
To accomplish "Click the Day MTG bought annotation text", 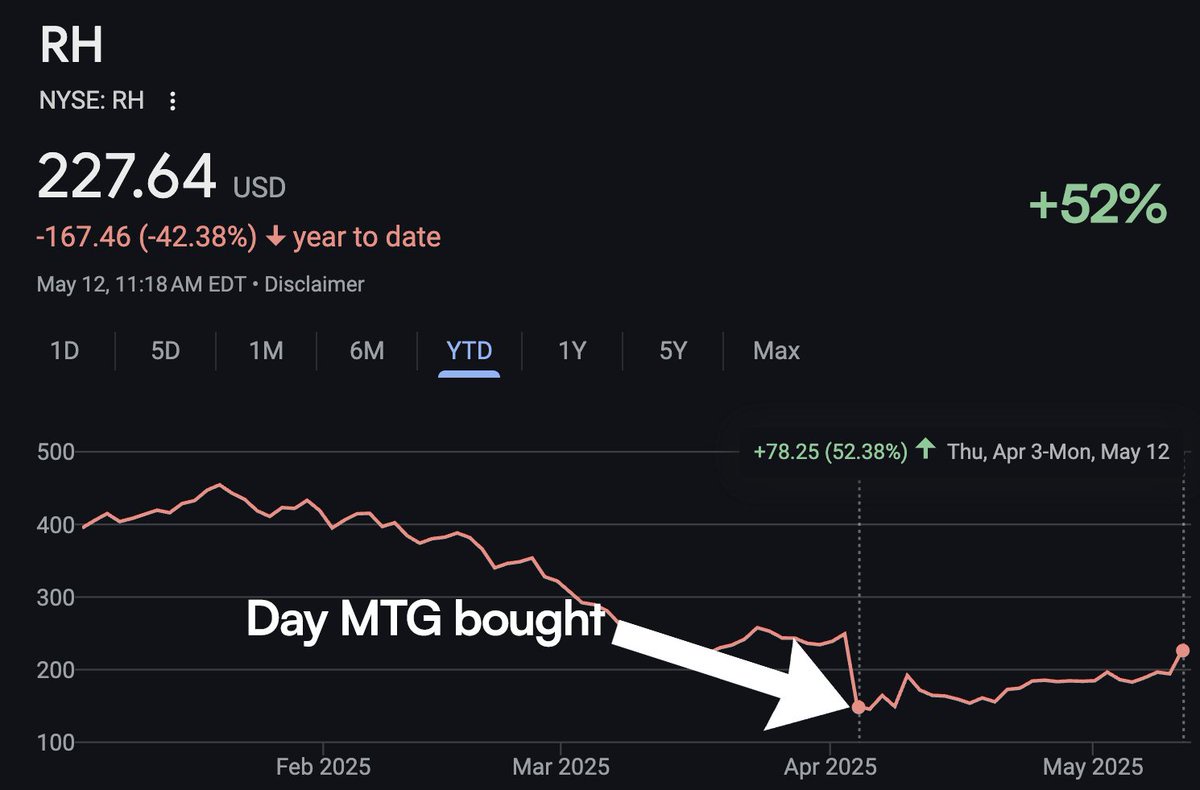I will (x=425, y=621).
